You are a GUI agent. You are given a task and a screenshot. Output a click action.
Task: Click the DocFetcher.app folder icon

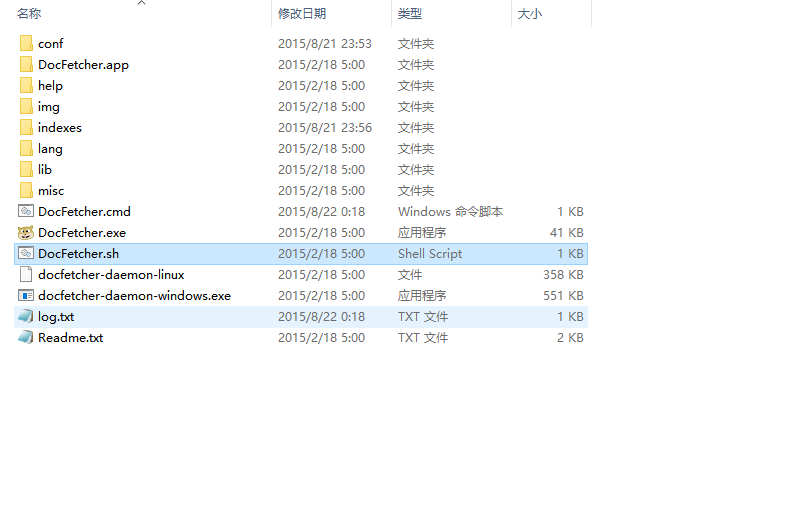click(26, 64)
